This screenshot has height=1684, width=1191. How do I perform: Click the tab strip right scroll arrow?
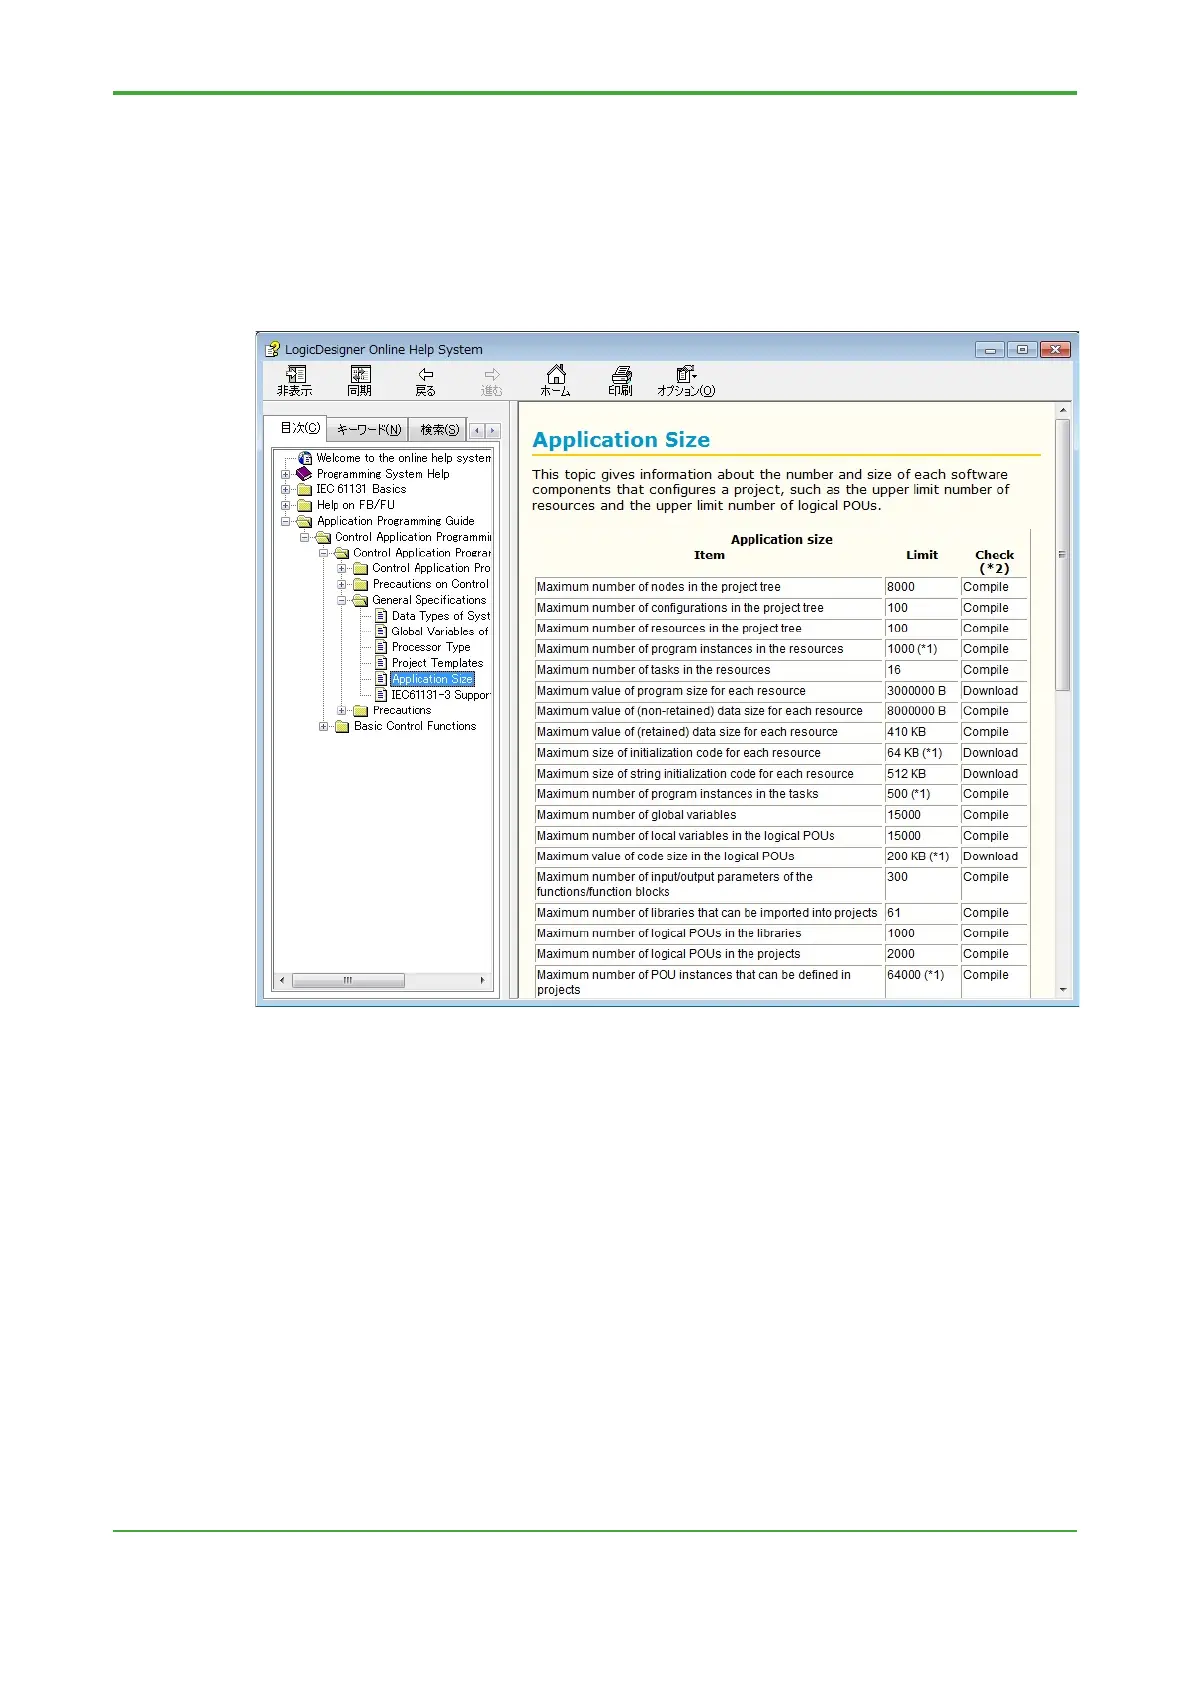[492, 431]
